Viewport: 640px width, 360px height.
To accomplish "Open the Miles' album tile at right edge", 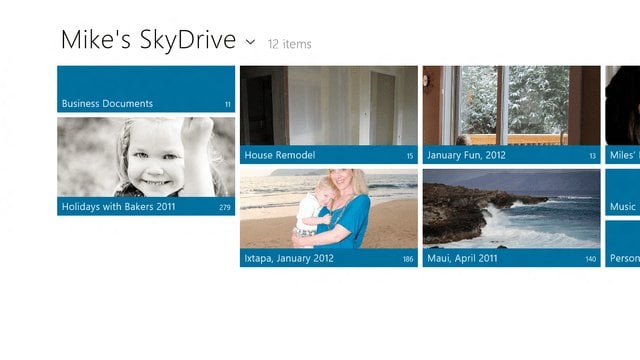I will point(623,115).
